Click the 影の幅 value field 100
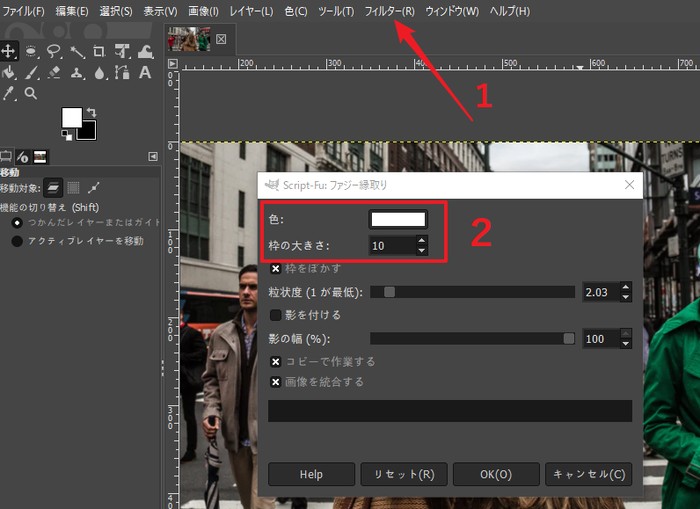Image resolution: width=700 pixels, height=509 pixels. point(601,339)
